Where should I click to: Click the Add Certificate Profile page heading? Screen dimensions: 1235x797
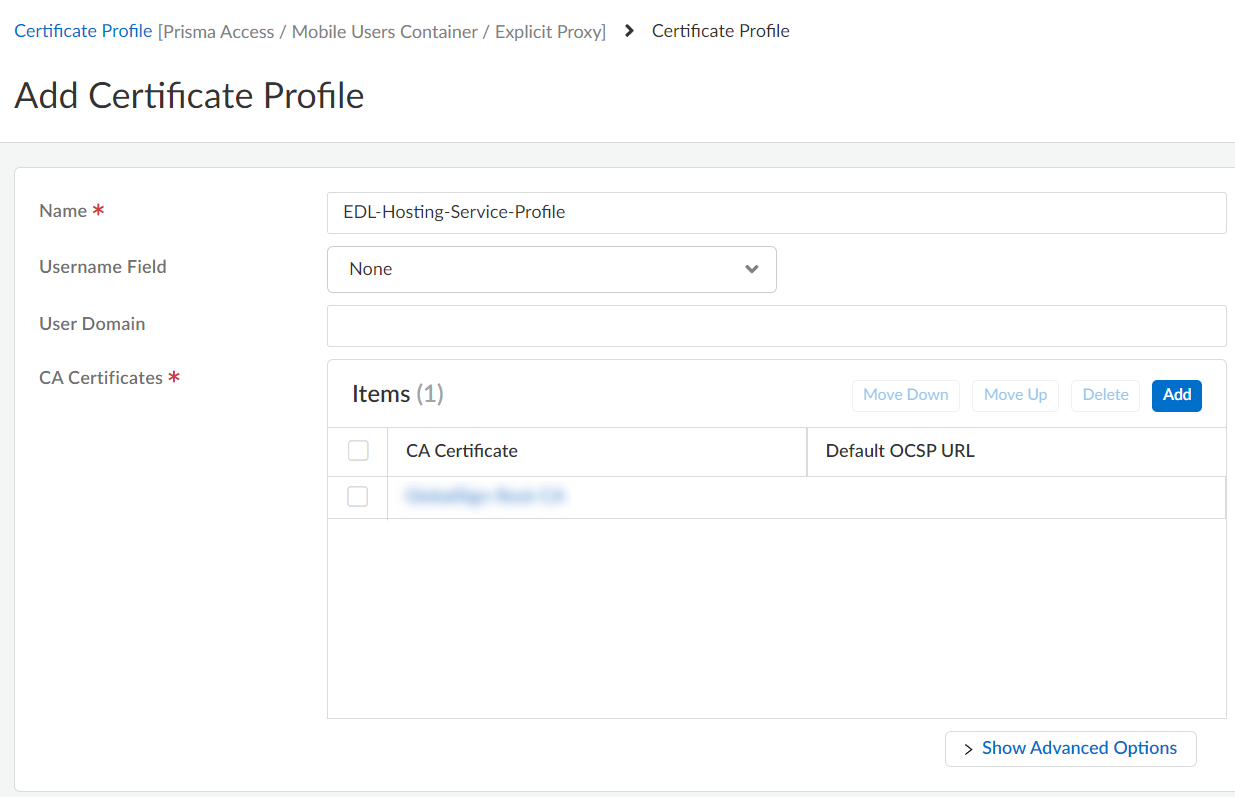[189, 96]
